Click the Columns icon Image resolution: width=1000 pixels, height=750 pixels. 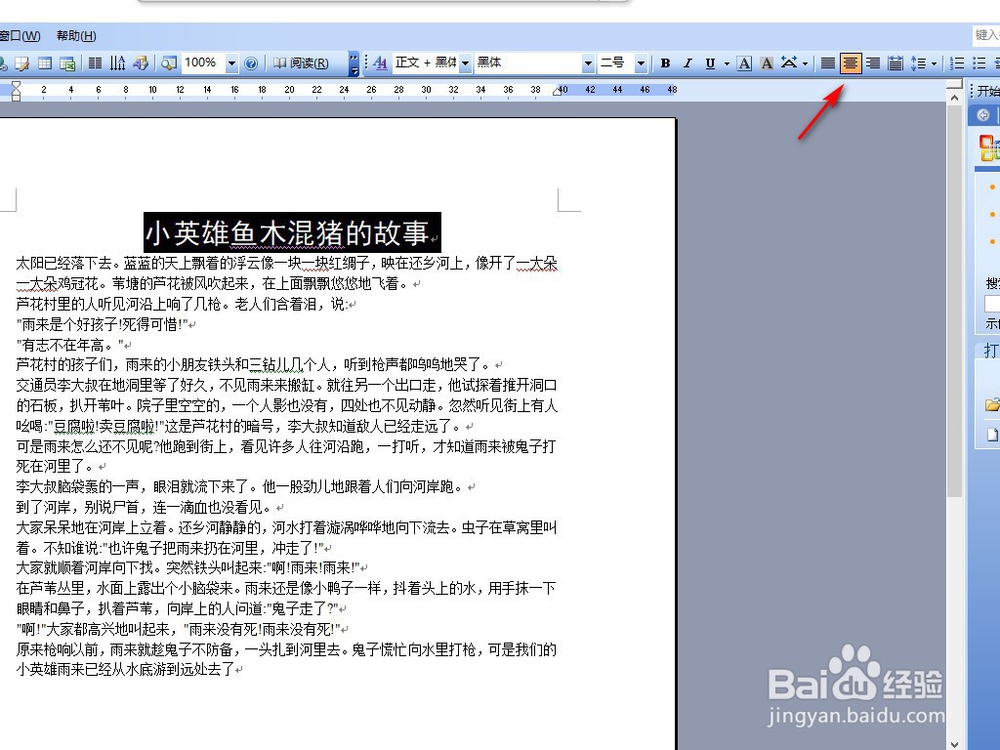click(x=95, y=63)
